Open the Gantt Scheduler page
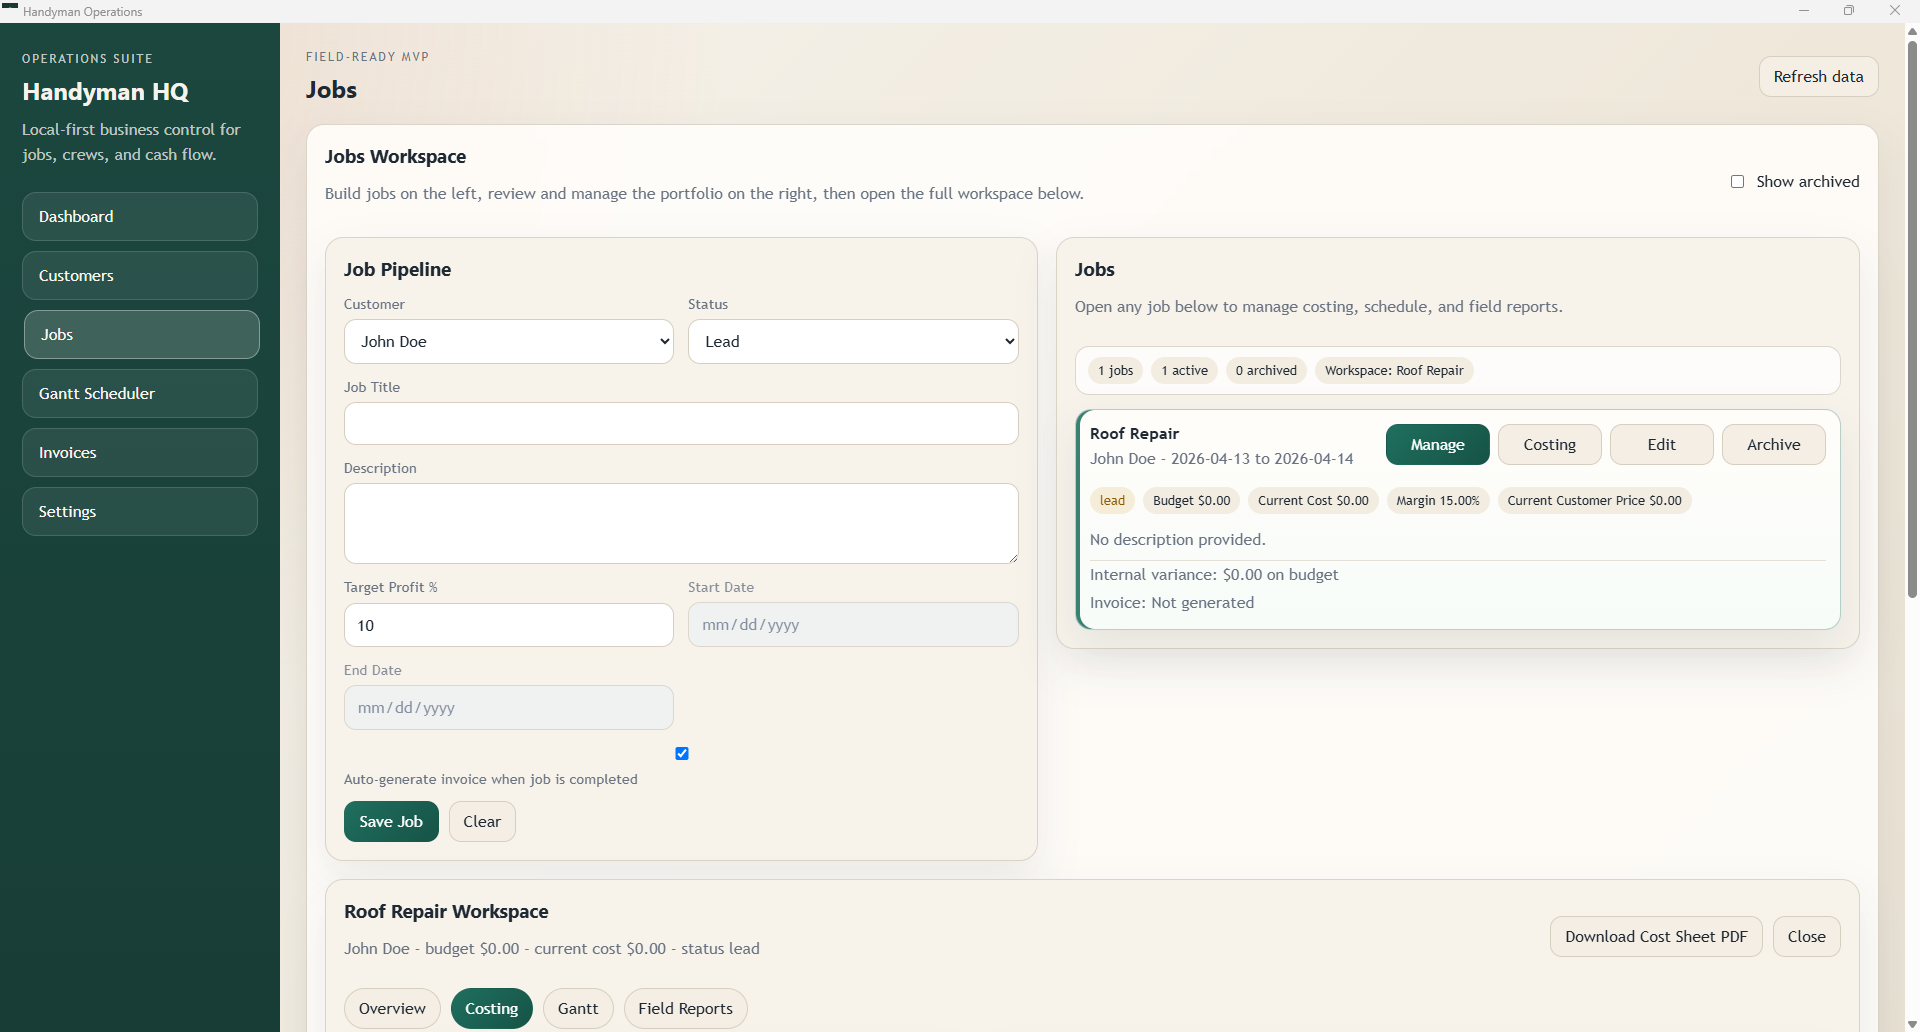Screen dimensions: 1920x1032 coord(140,393)
